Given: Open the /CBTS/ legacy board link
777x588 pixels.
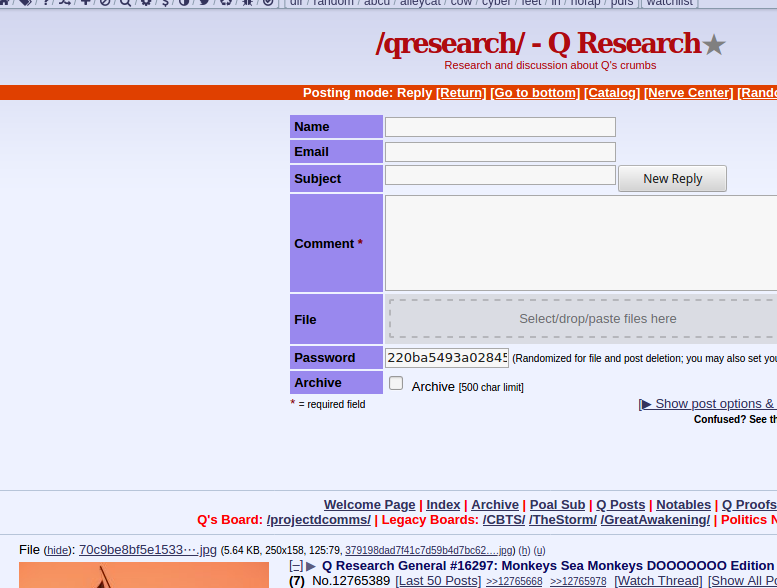Looking at the screenshot, I should (x=504, y=520).
